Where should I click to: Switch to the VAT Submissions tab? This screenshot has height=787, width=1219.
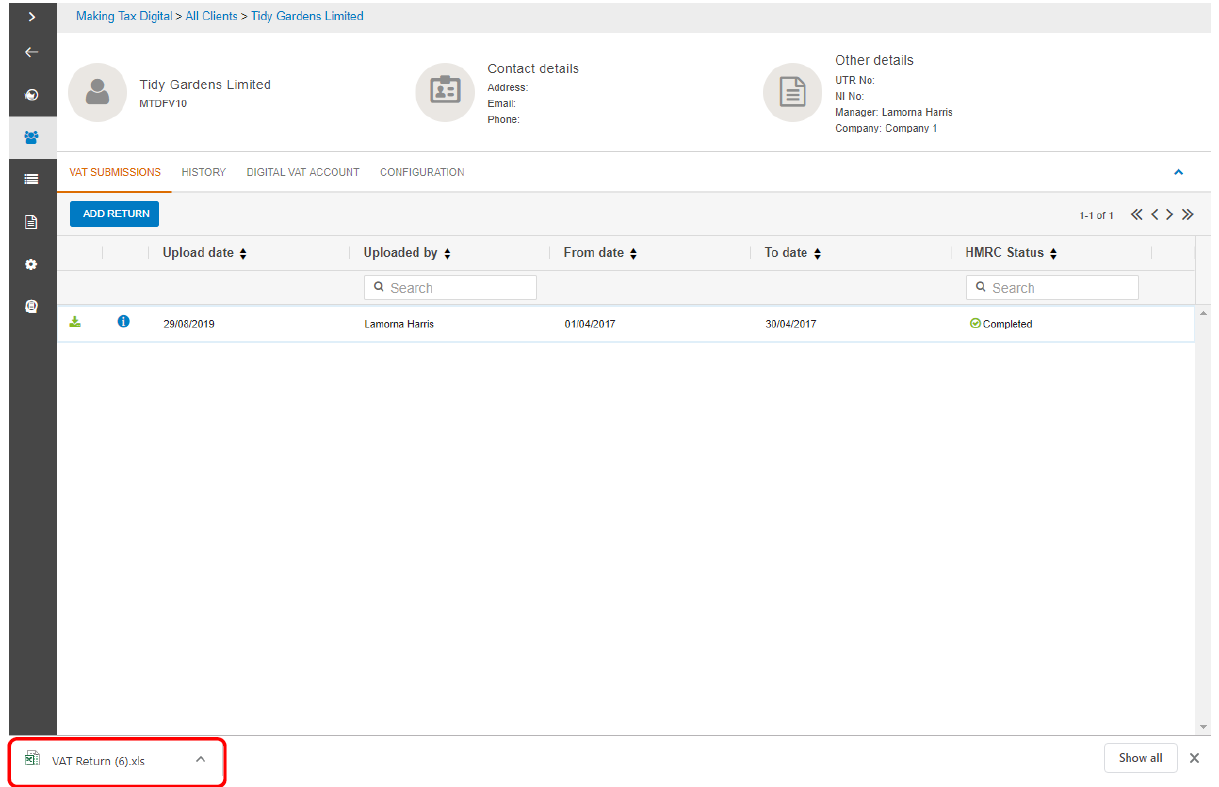(x=115, y=172)
